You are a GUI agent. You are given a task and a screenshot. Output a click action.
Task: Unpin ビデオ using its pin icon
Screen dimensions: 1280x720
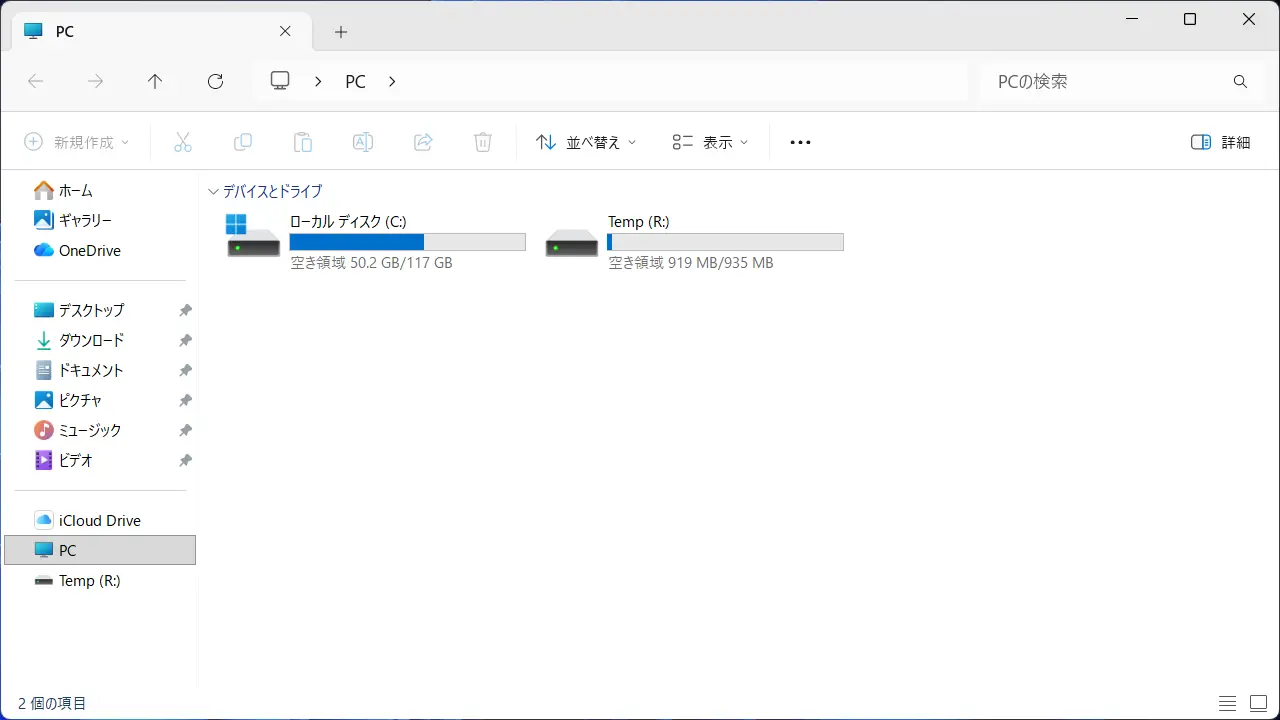tap(185, 460)
